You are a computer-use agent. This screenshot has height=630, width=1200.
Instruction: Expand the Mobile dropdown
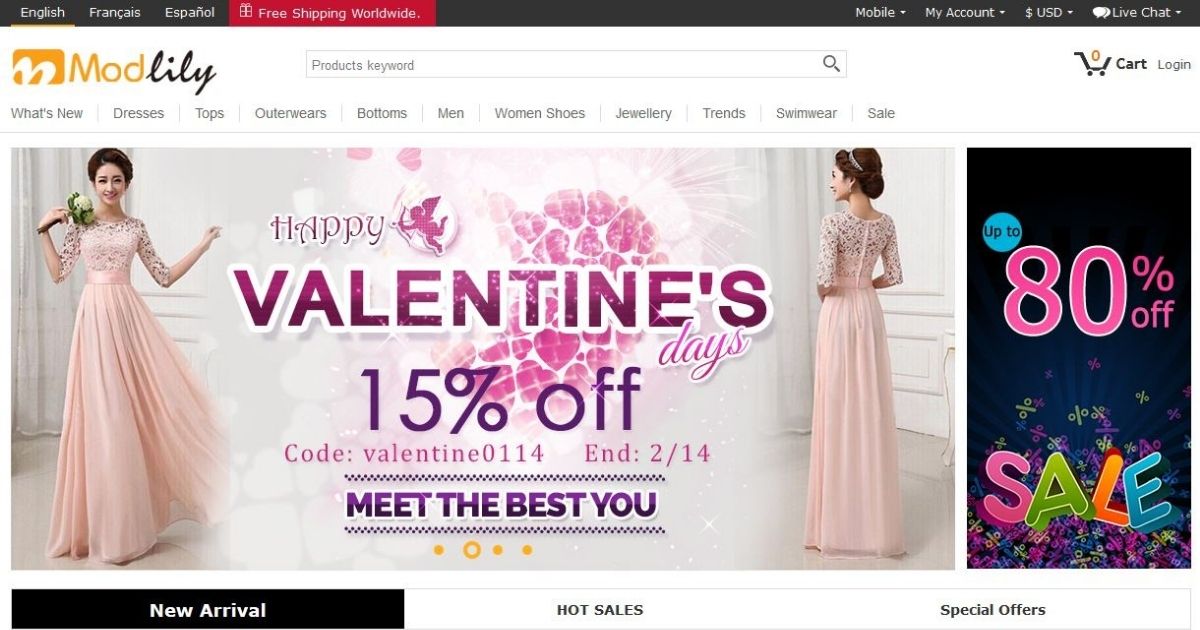click(x=880, y=13)
